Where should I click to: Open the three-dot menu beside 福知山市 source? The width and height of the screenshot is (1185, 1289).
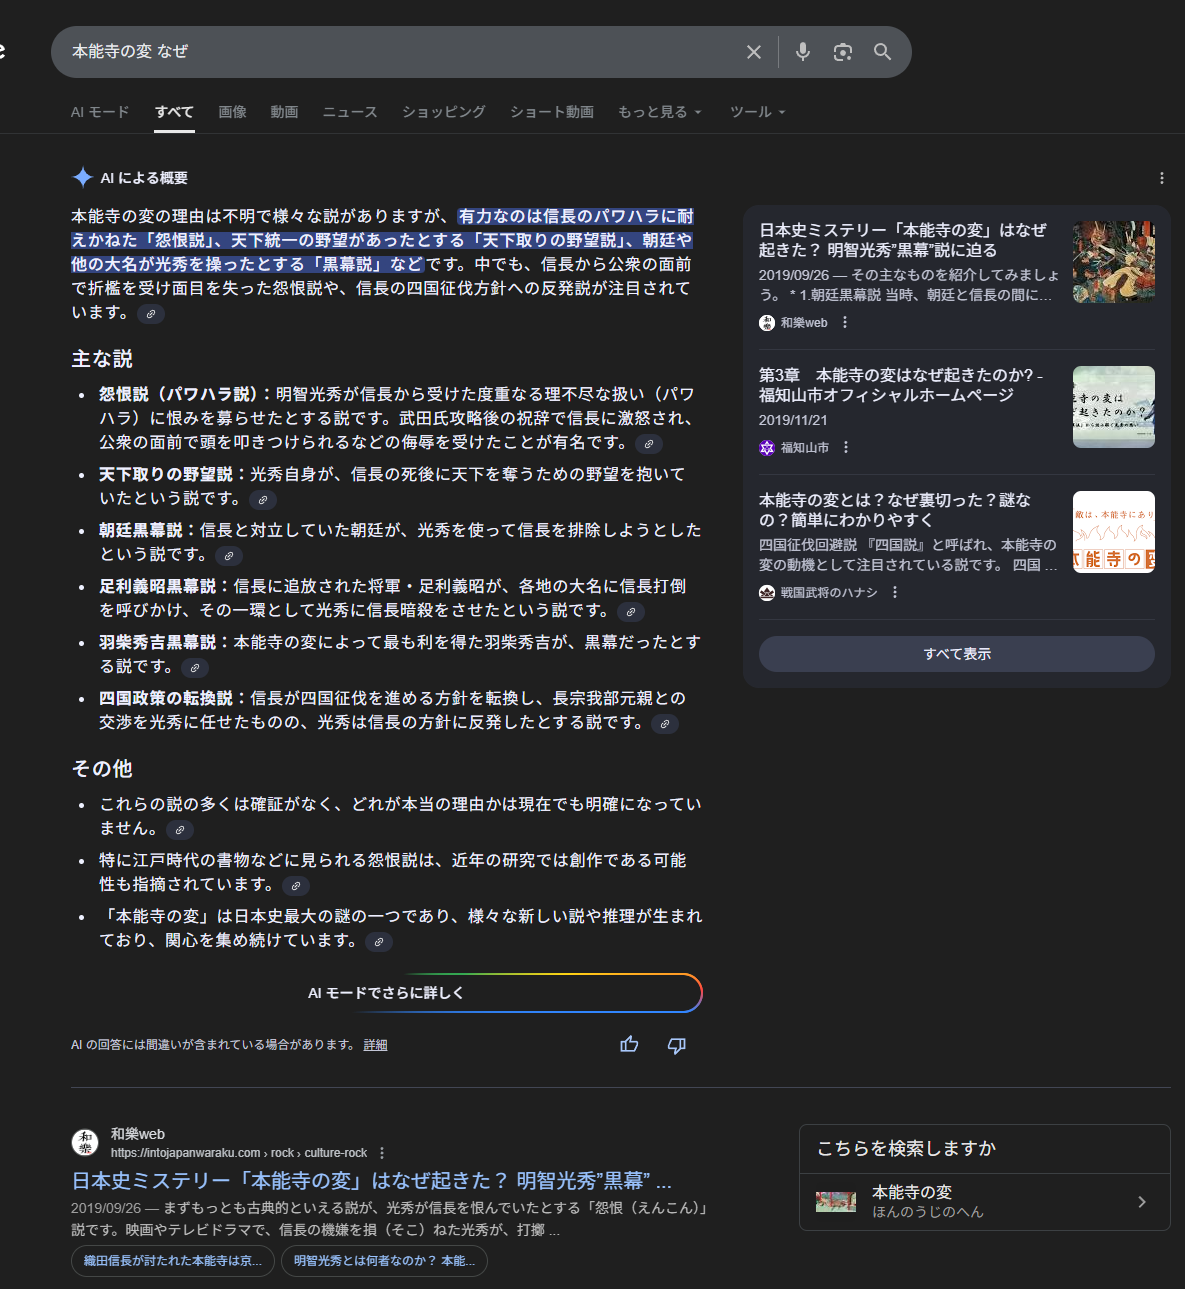[846, 448]
